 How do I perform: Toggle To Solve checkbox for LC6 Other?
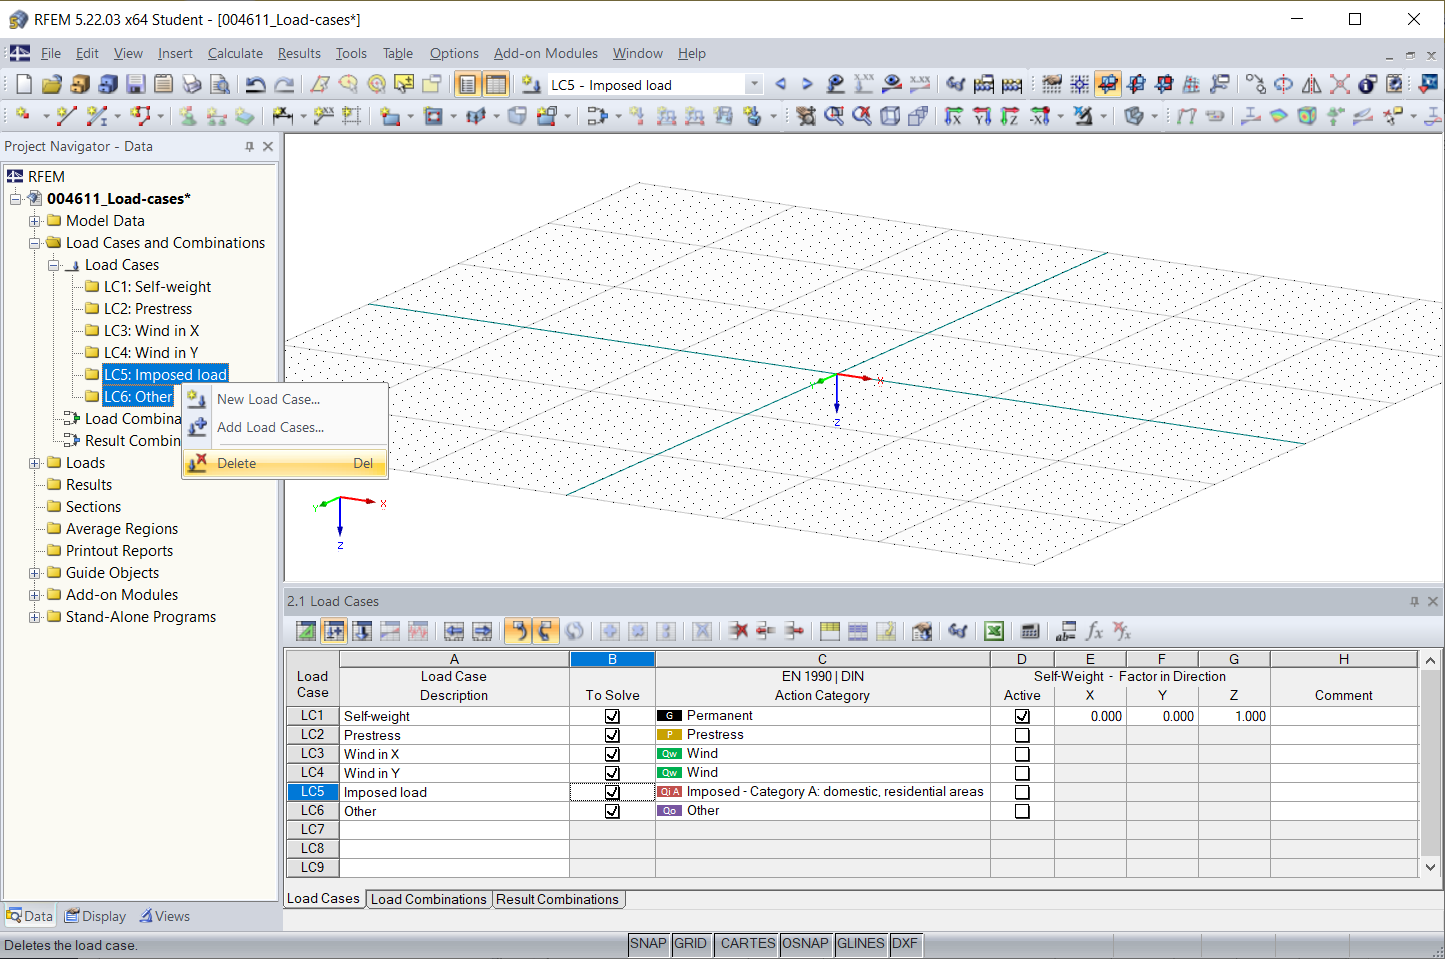pos(612,811)
